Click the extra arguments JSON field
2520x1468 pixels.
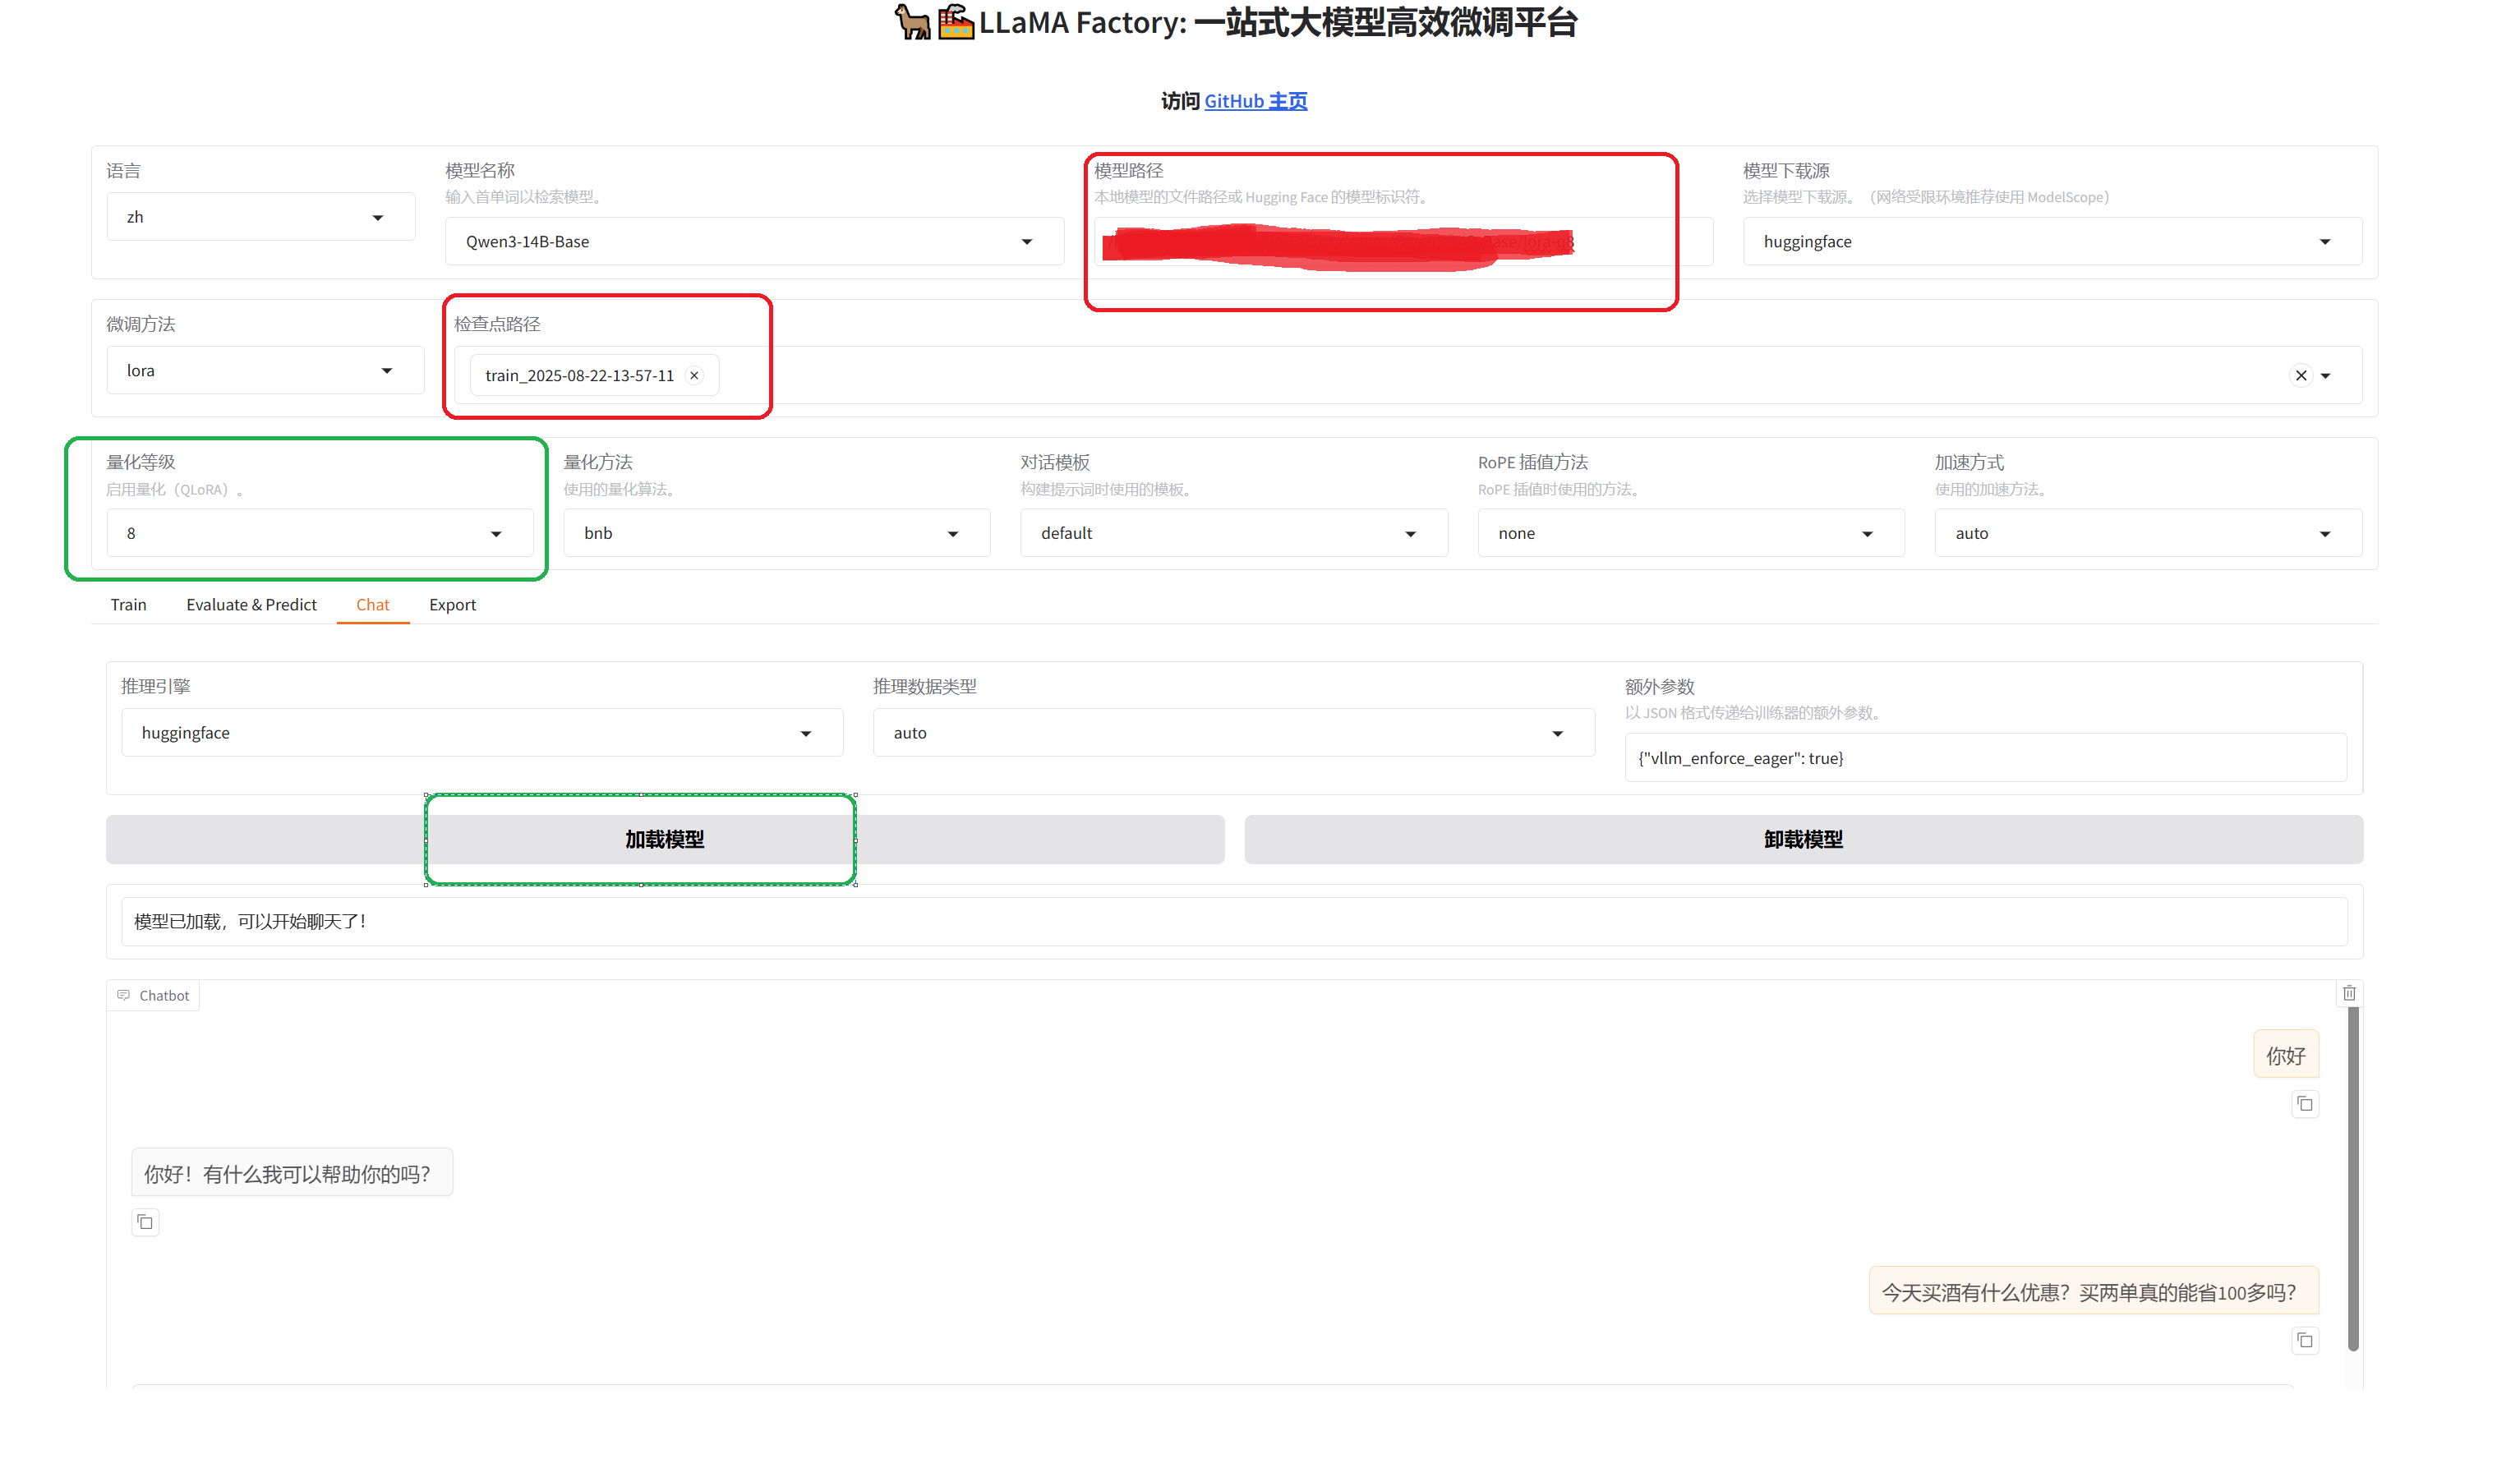(1985, 758)
